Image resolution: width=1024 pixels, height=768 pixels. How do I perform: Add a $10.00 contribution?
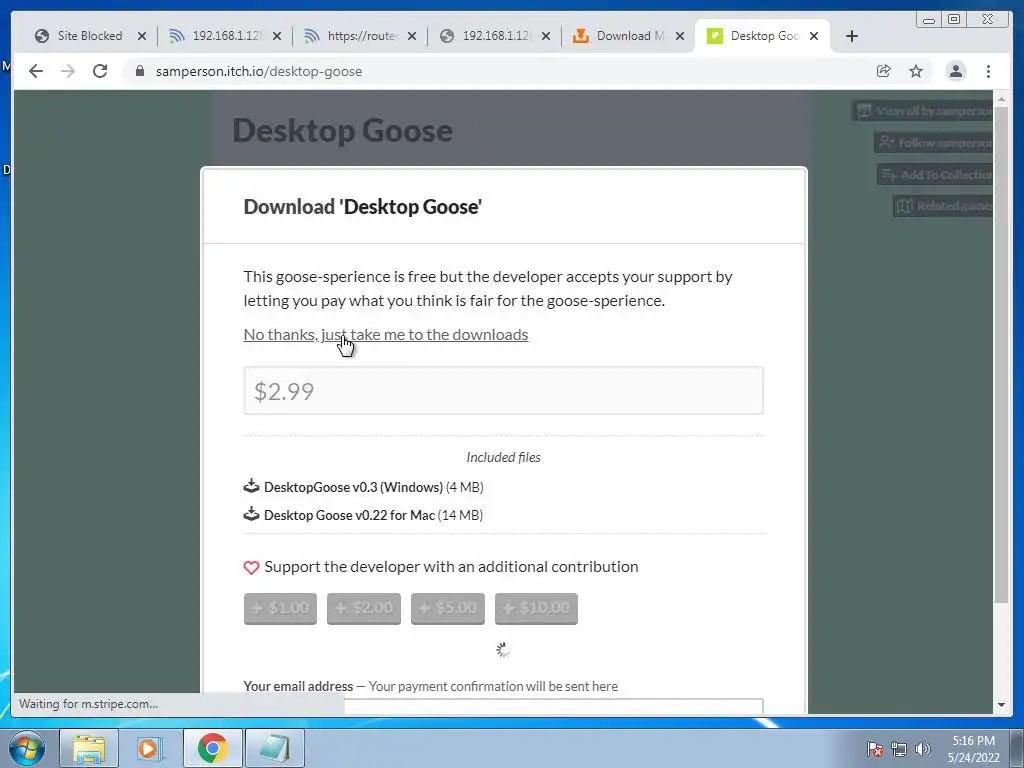pos(536,609)
